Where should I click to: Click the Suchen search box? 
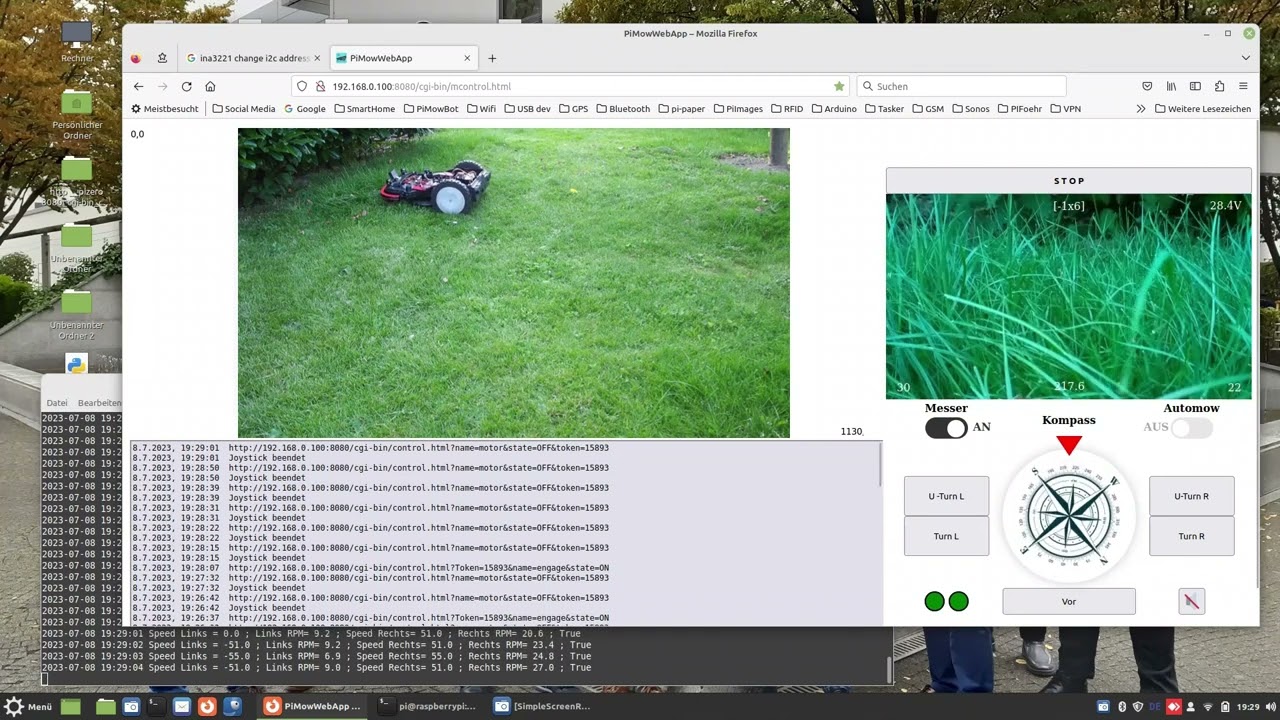coord(962,86)
